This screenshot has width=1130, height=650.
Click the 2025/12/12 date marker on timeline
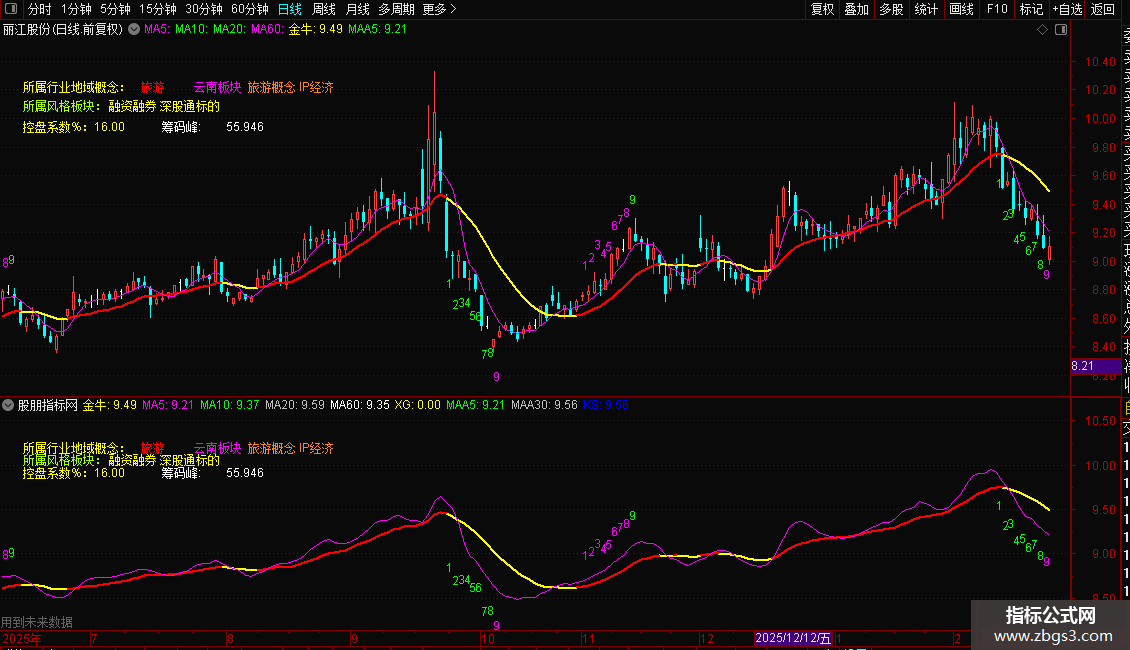(x=793, y=638)
